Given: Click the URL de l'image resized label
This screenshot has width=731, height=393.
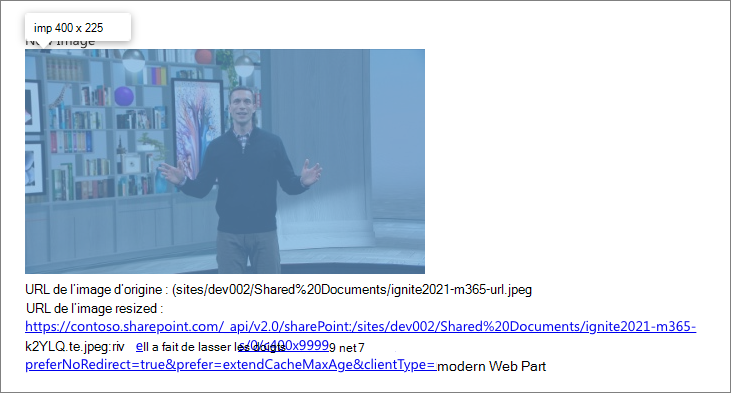Looking at the screenshot, I should point(95,309).
